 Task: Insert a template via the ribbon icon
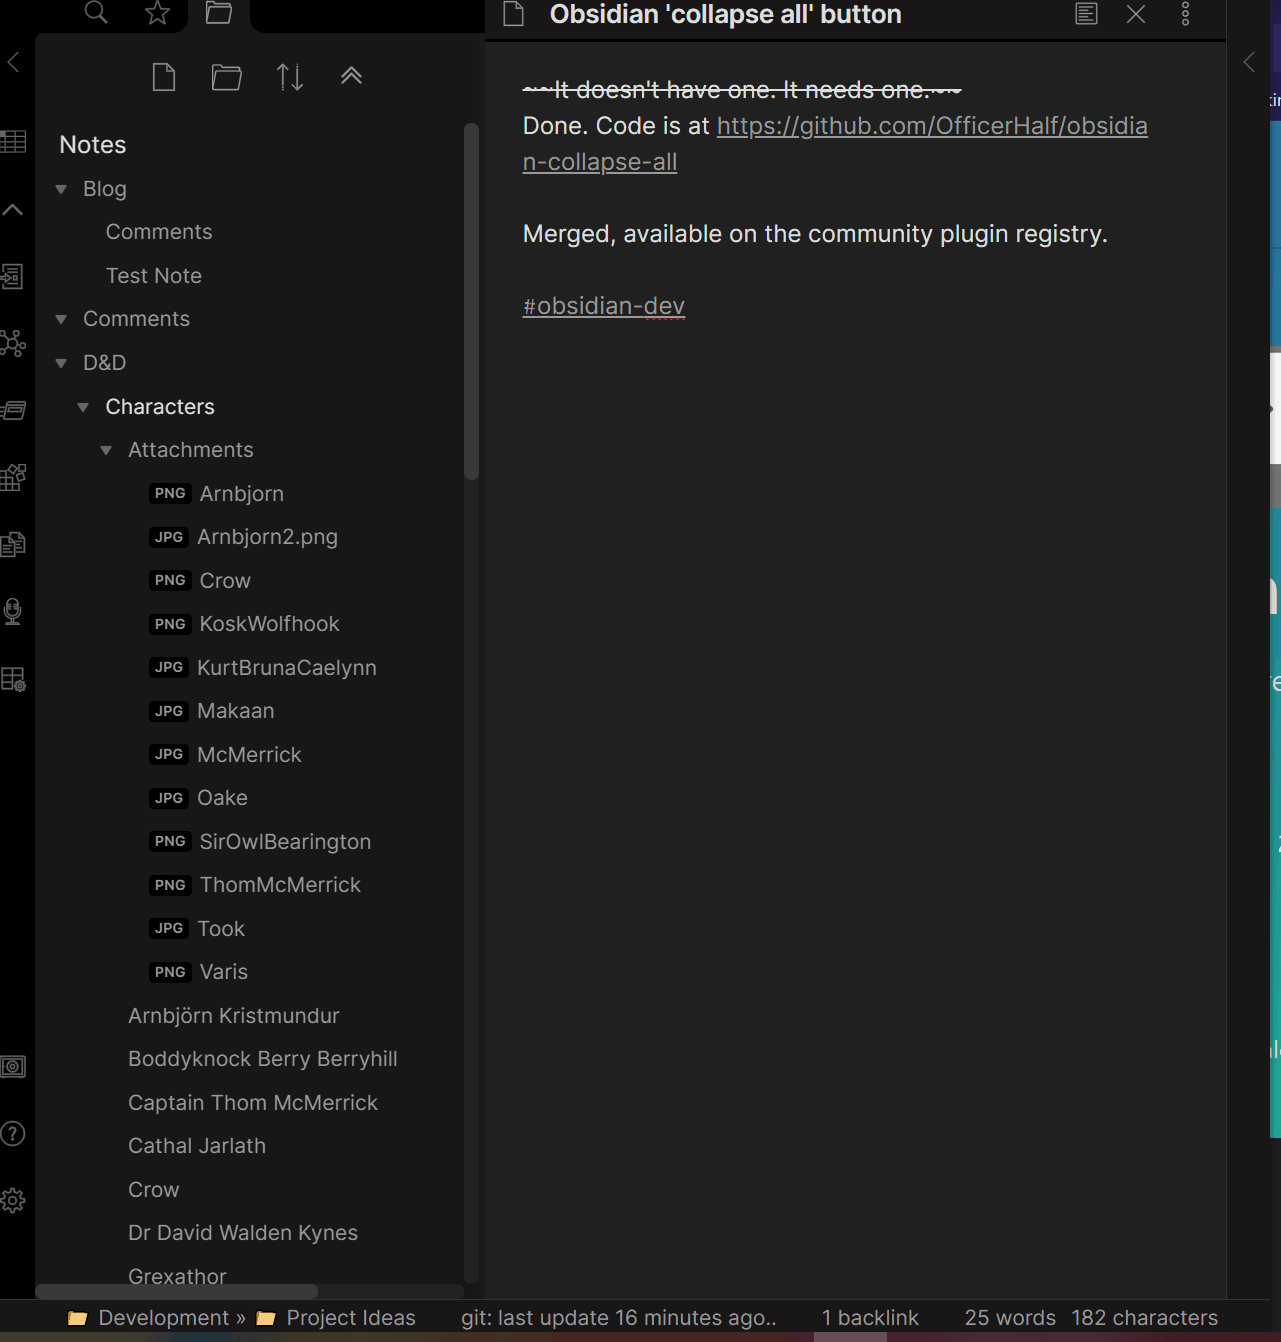[13, 544]
